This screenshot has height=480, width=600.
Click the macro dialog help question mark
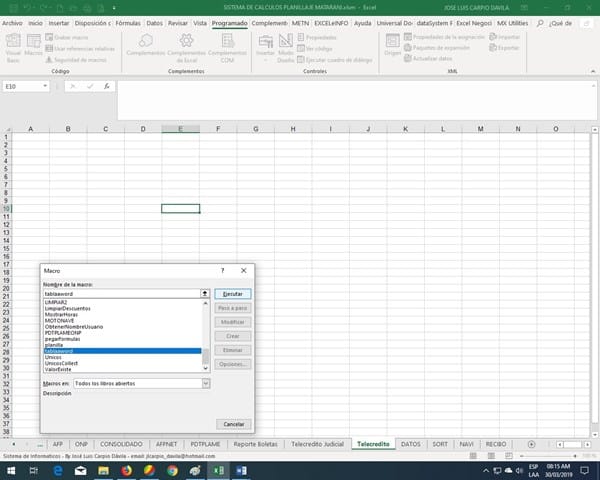click(x=222, y=270)
